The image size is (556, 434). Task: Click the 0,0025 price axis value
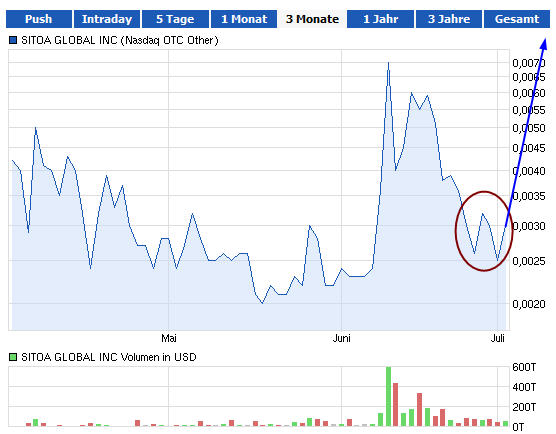529,261
